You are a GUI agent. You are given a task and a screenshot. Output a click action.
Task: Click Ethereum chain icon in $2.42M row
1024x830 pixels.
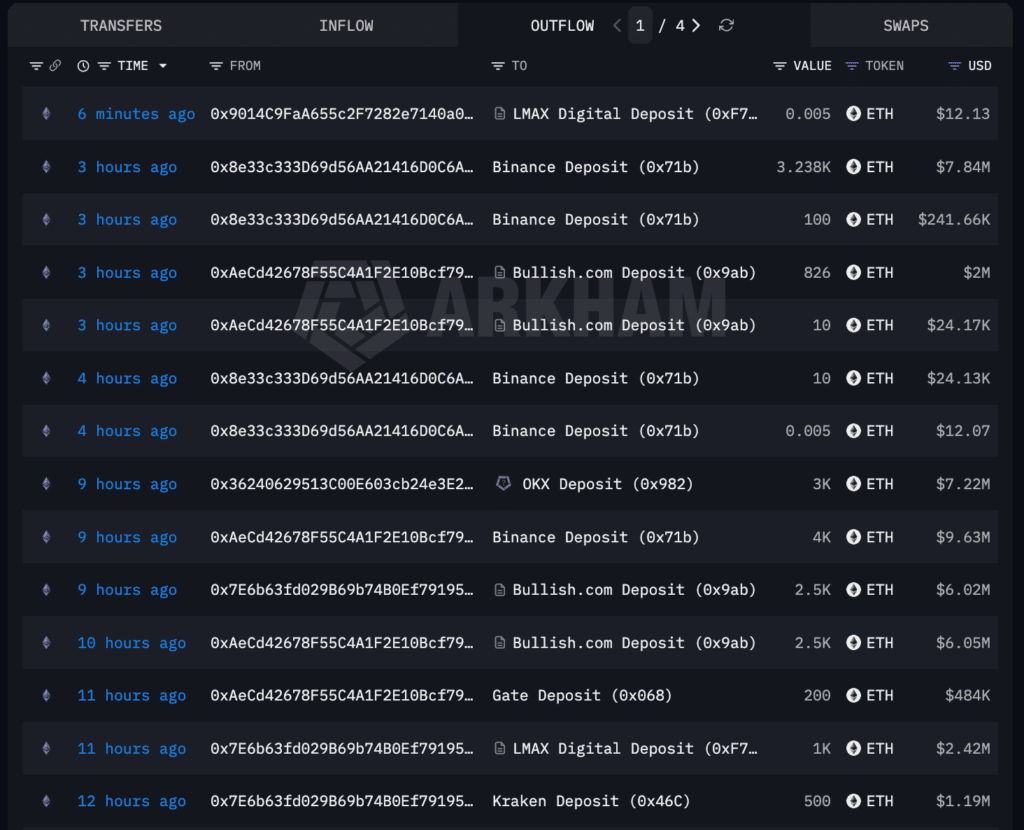tap(46, 748)
